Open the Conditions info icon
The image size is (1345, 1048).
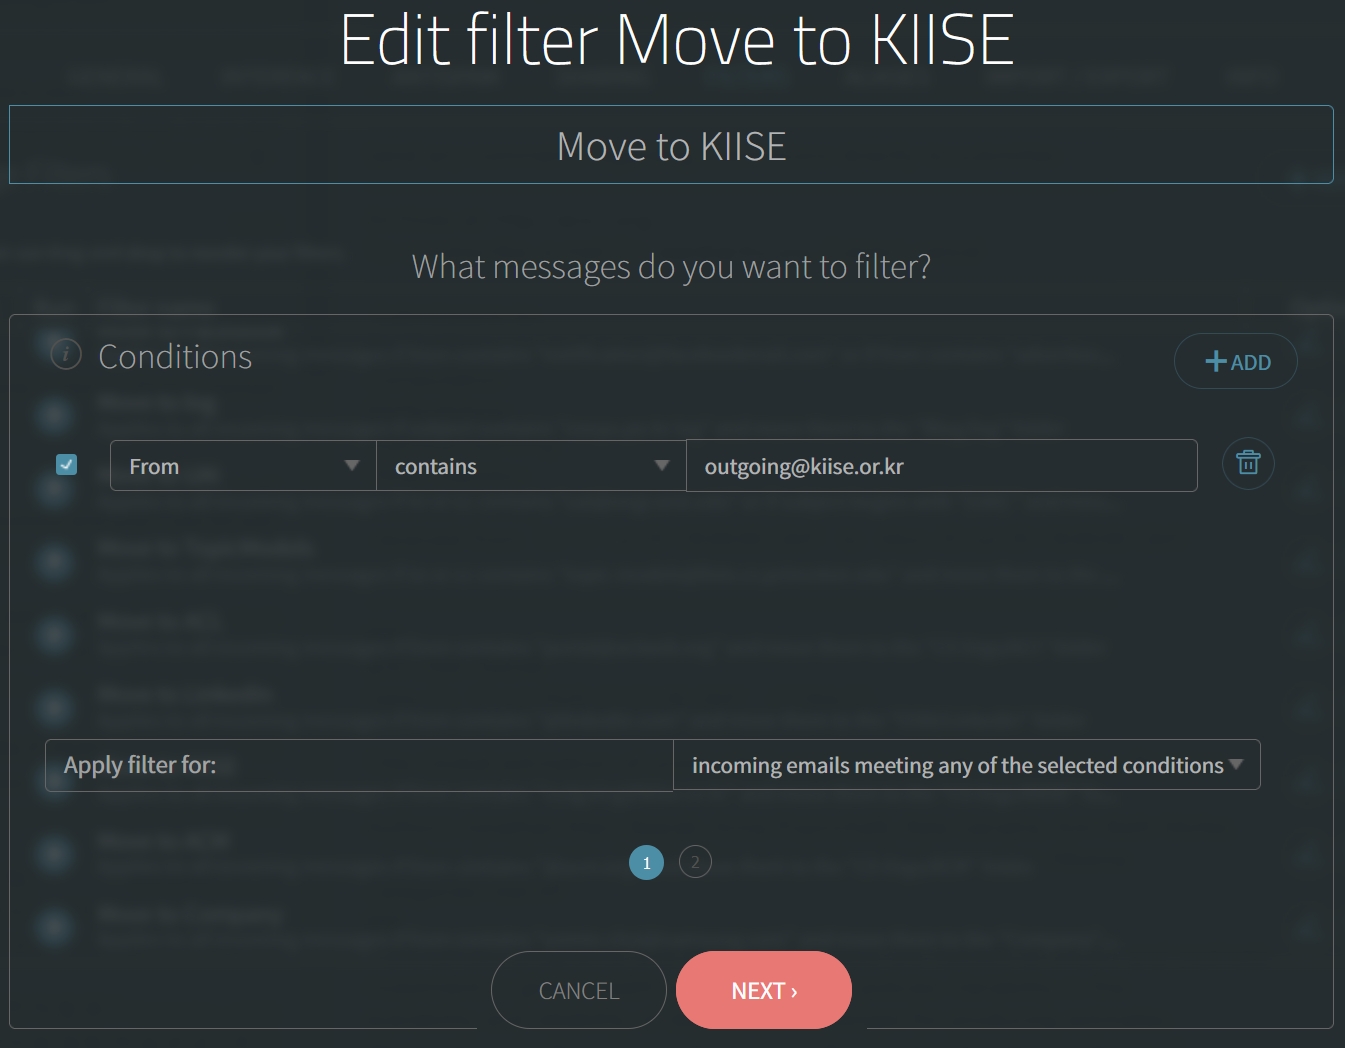tap(66, 353)
